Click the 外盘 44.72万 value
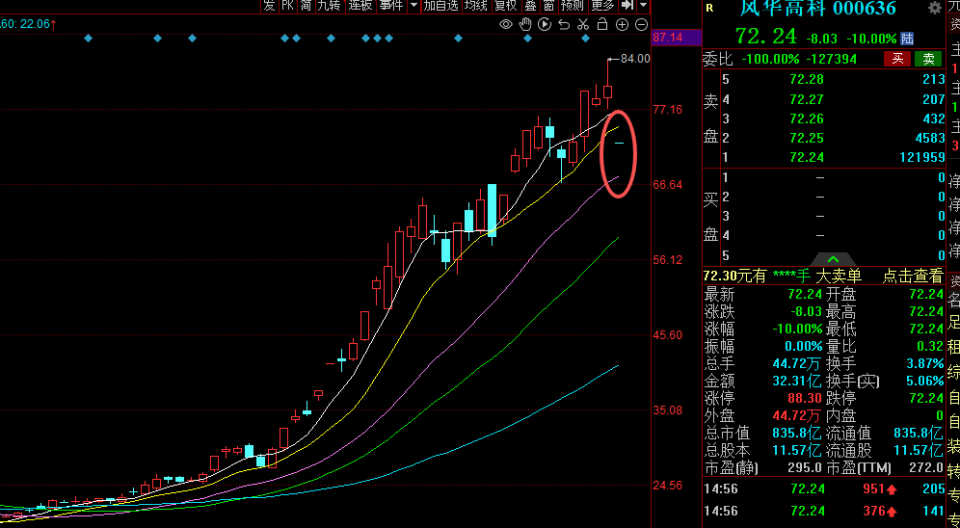Image resolution: width=960 pixels, height=528 pixels. [x=797, y=416]
